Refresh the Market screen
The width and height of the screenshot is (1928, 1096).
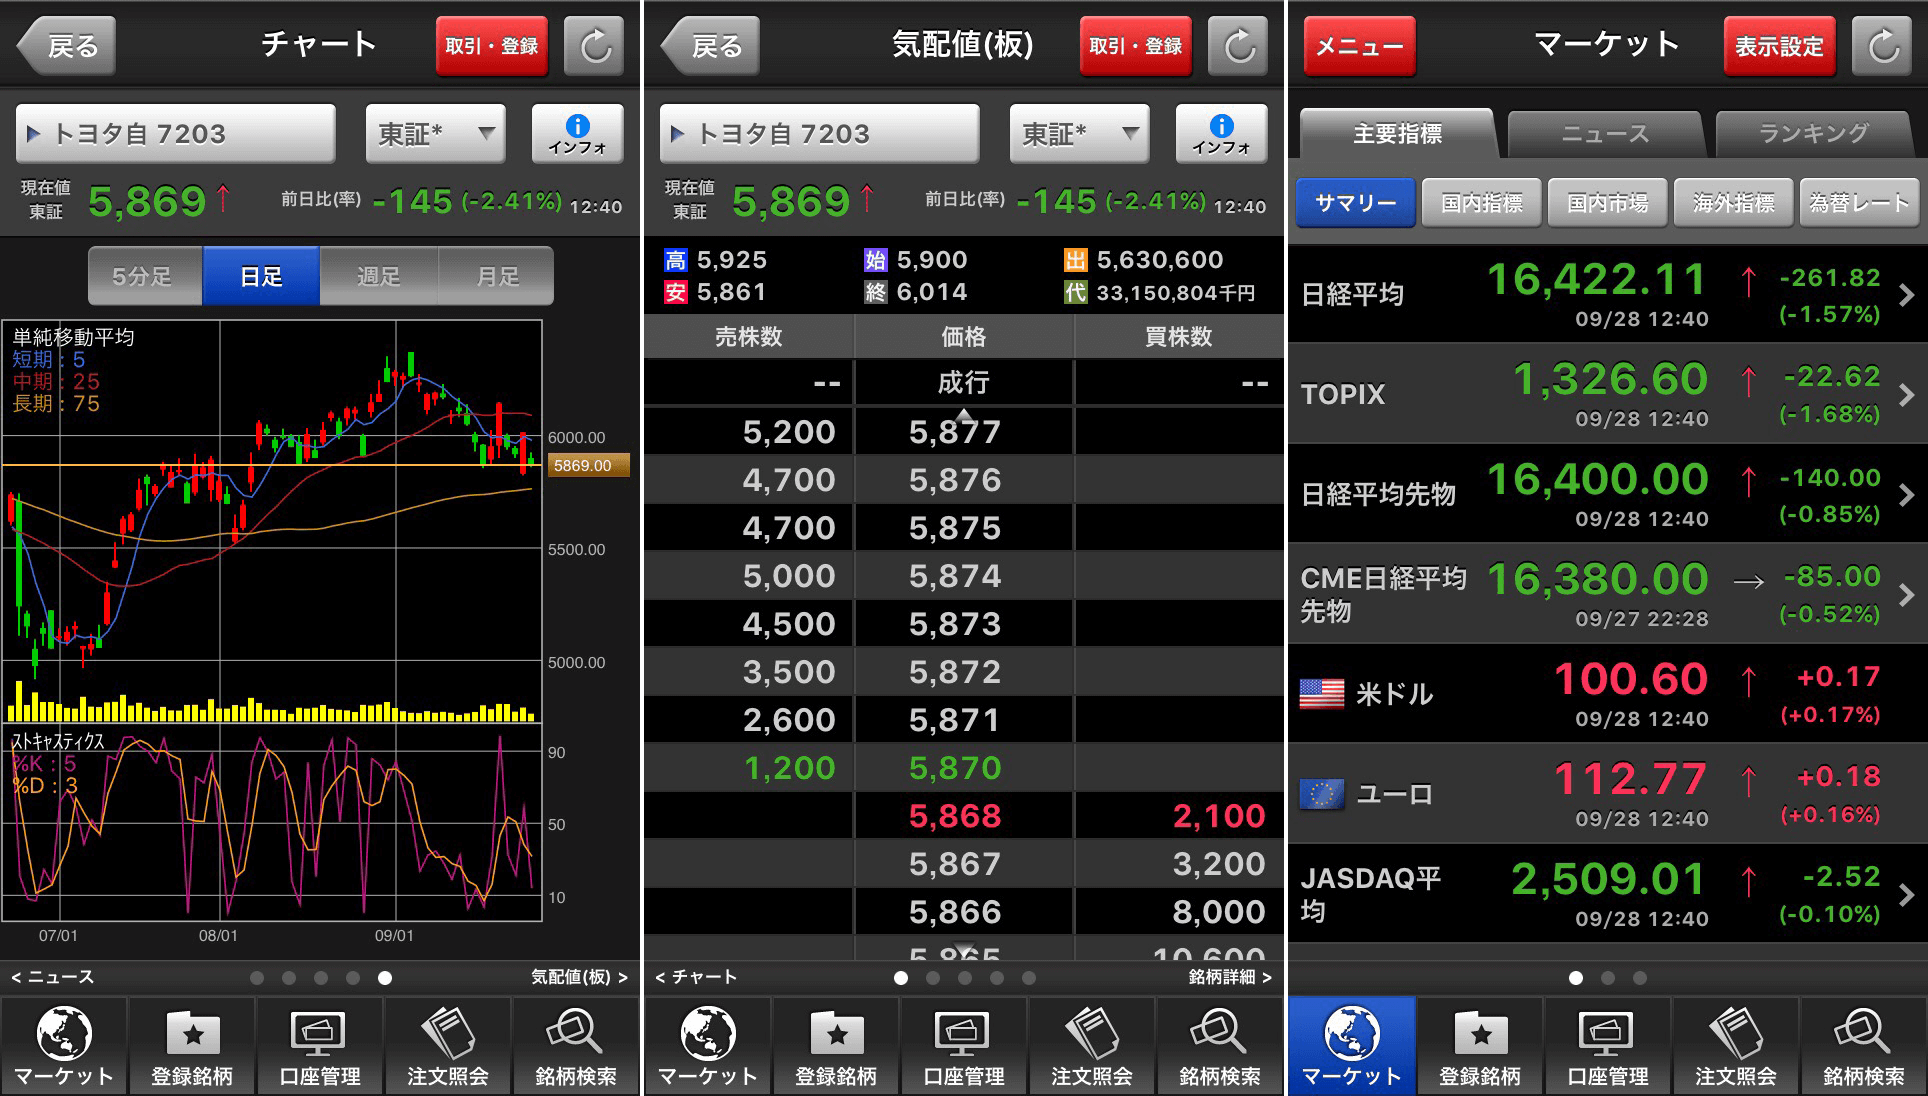[1883, 46]
